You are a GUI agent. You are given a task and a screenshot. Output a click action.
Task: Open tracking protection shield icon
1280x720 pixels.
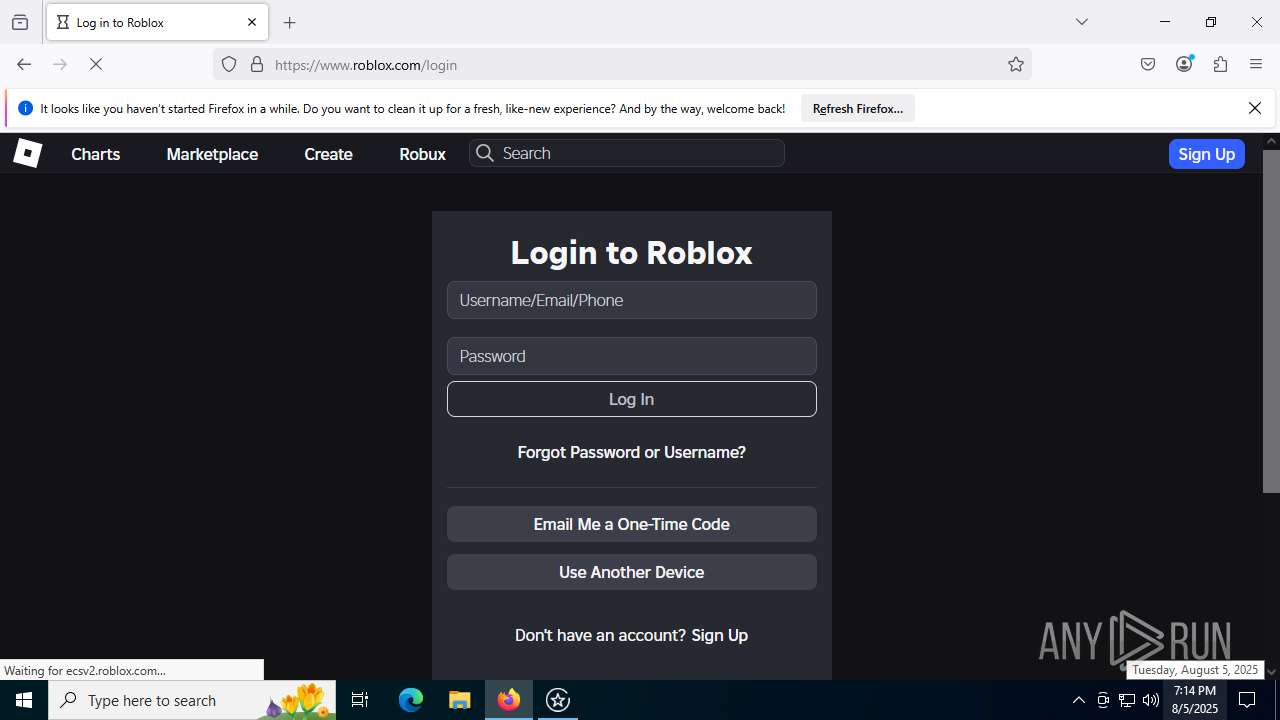coord(229,64)
